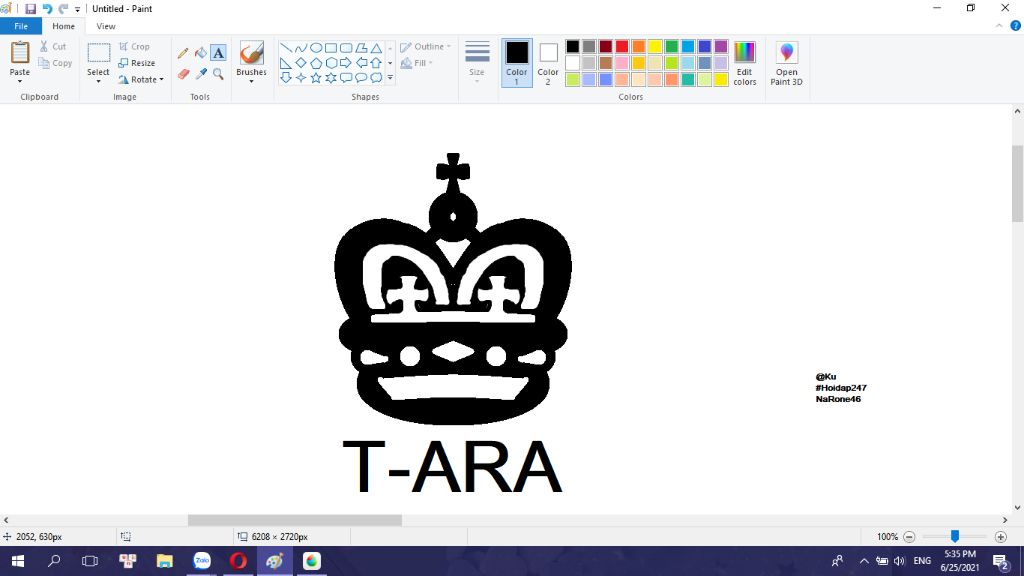Pick the Right triangle shape
Screen dimensions: 1024x576
[286, 63]
